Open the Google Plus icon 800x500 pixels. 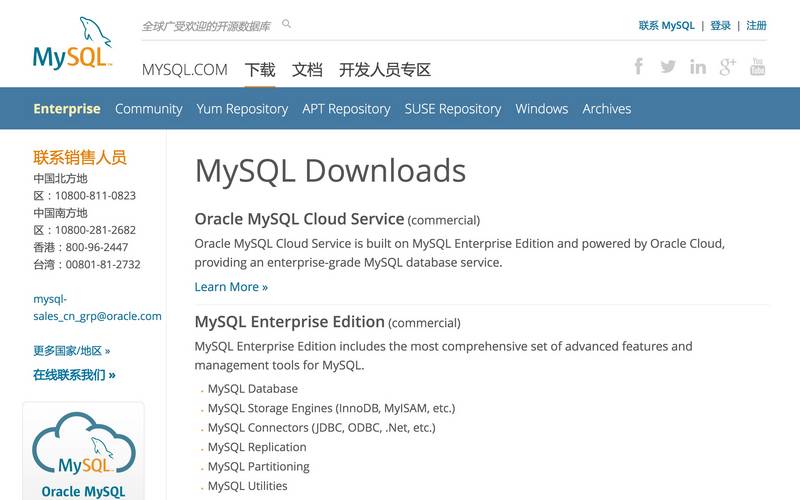point(728,66)
